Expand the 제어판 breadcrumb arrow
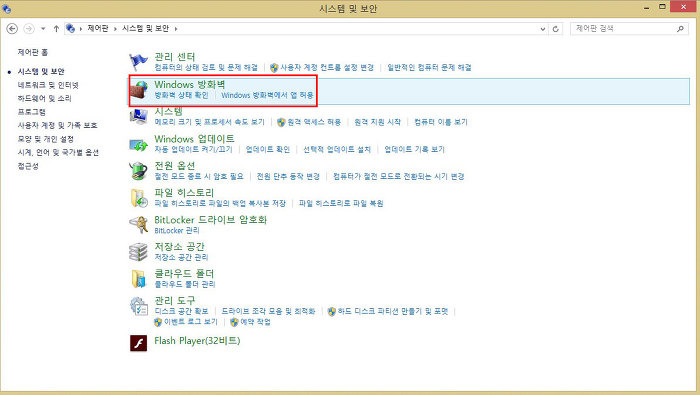This screenshot has height=395, width=700. click(x=115, y=29)
